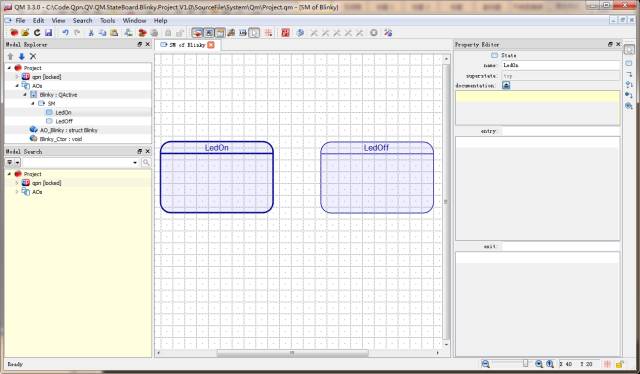
Task: Click the grid snap toolbar icon
Action: click(268, 33)
